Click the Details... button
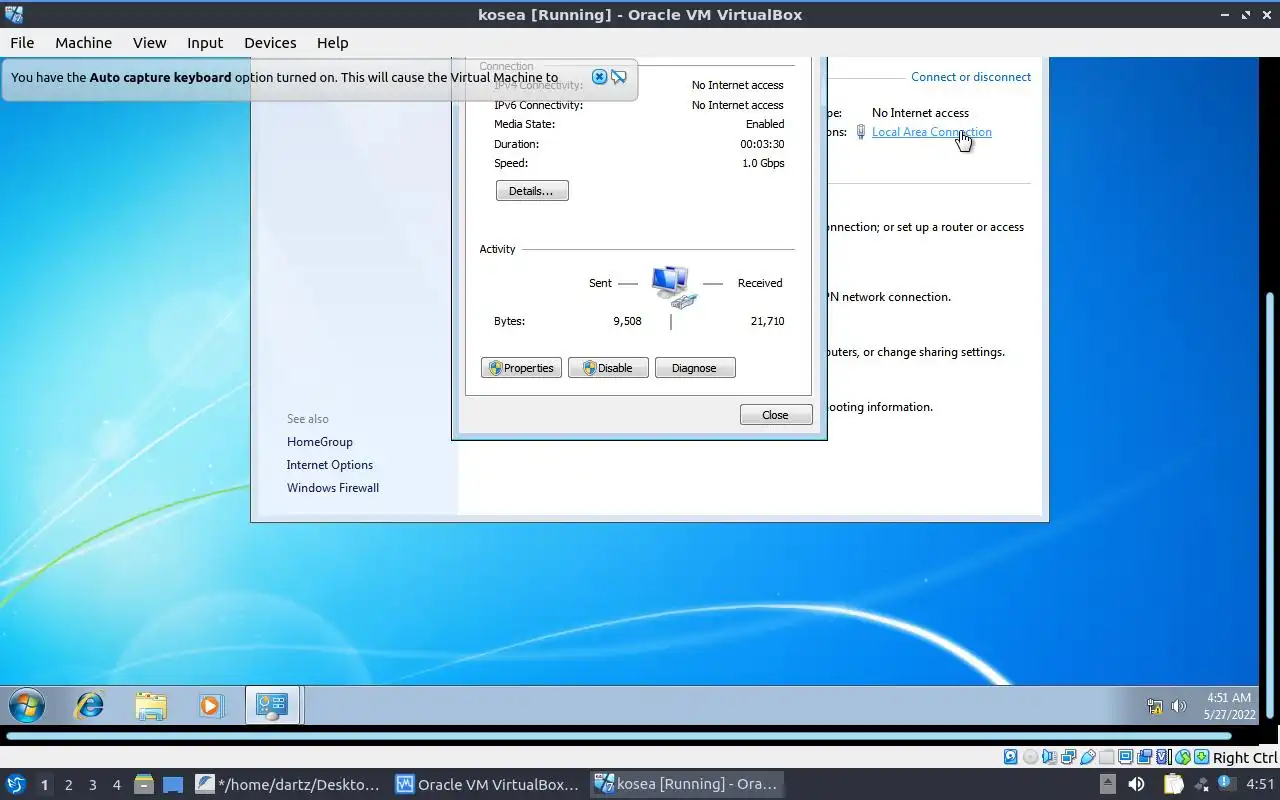 532,191
